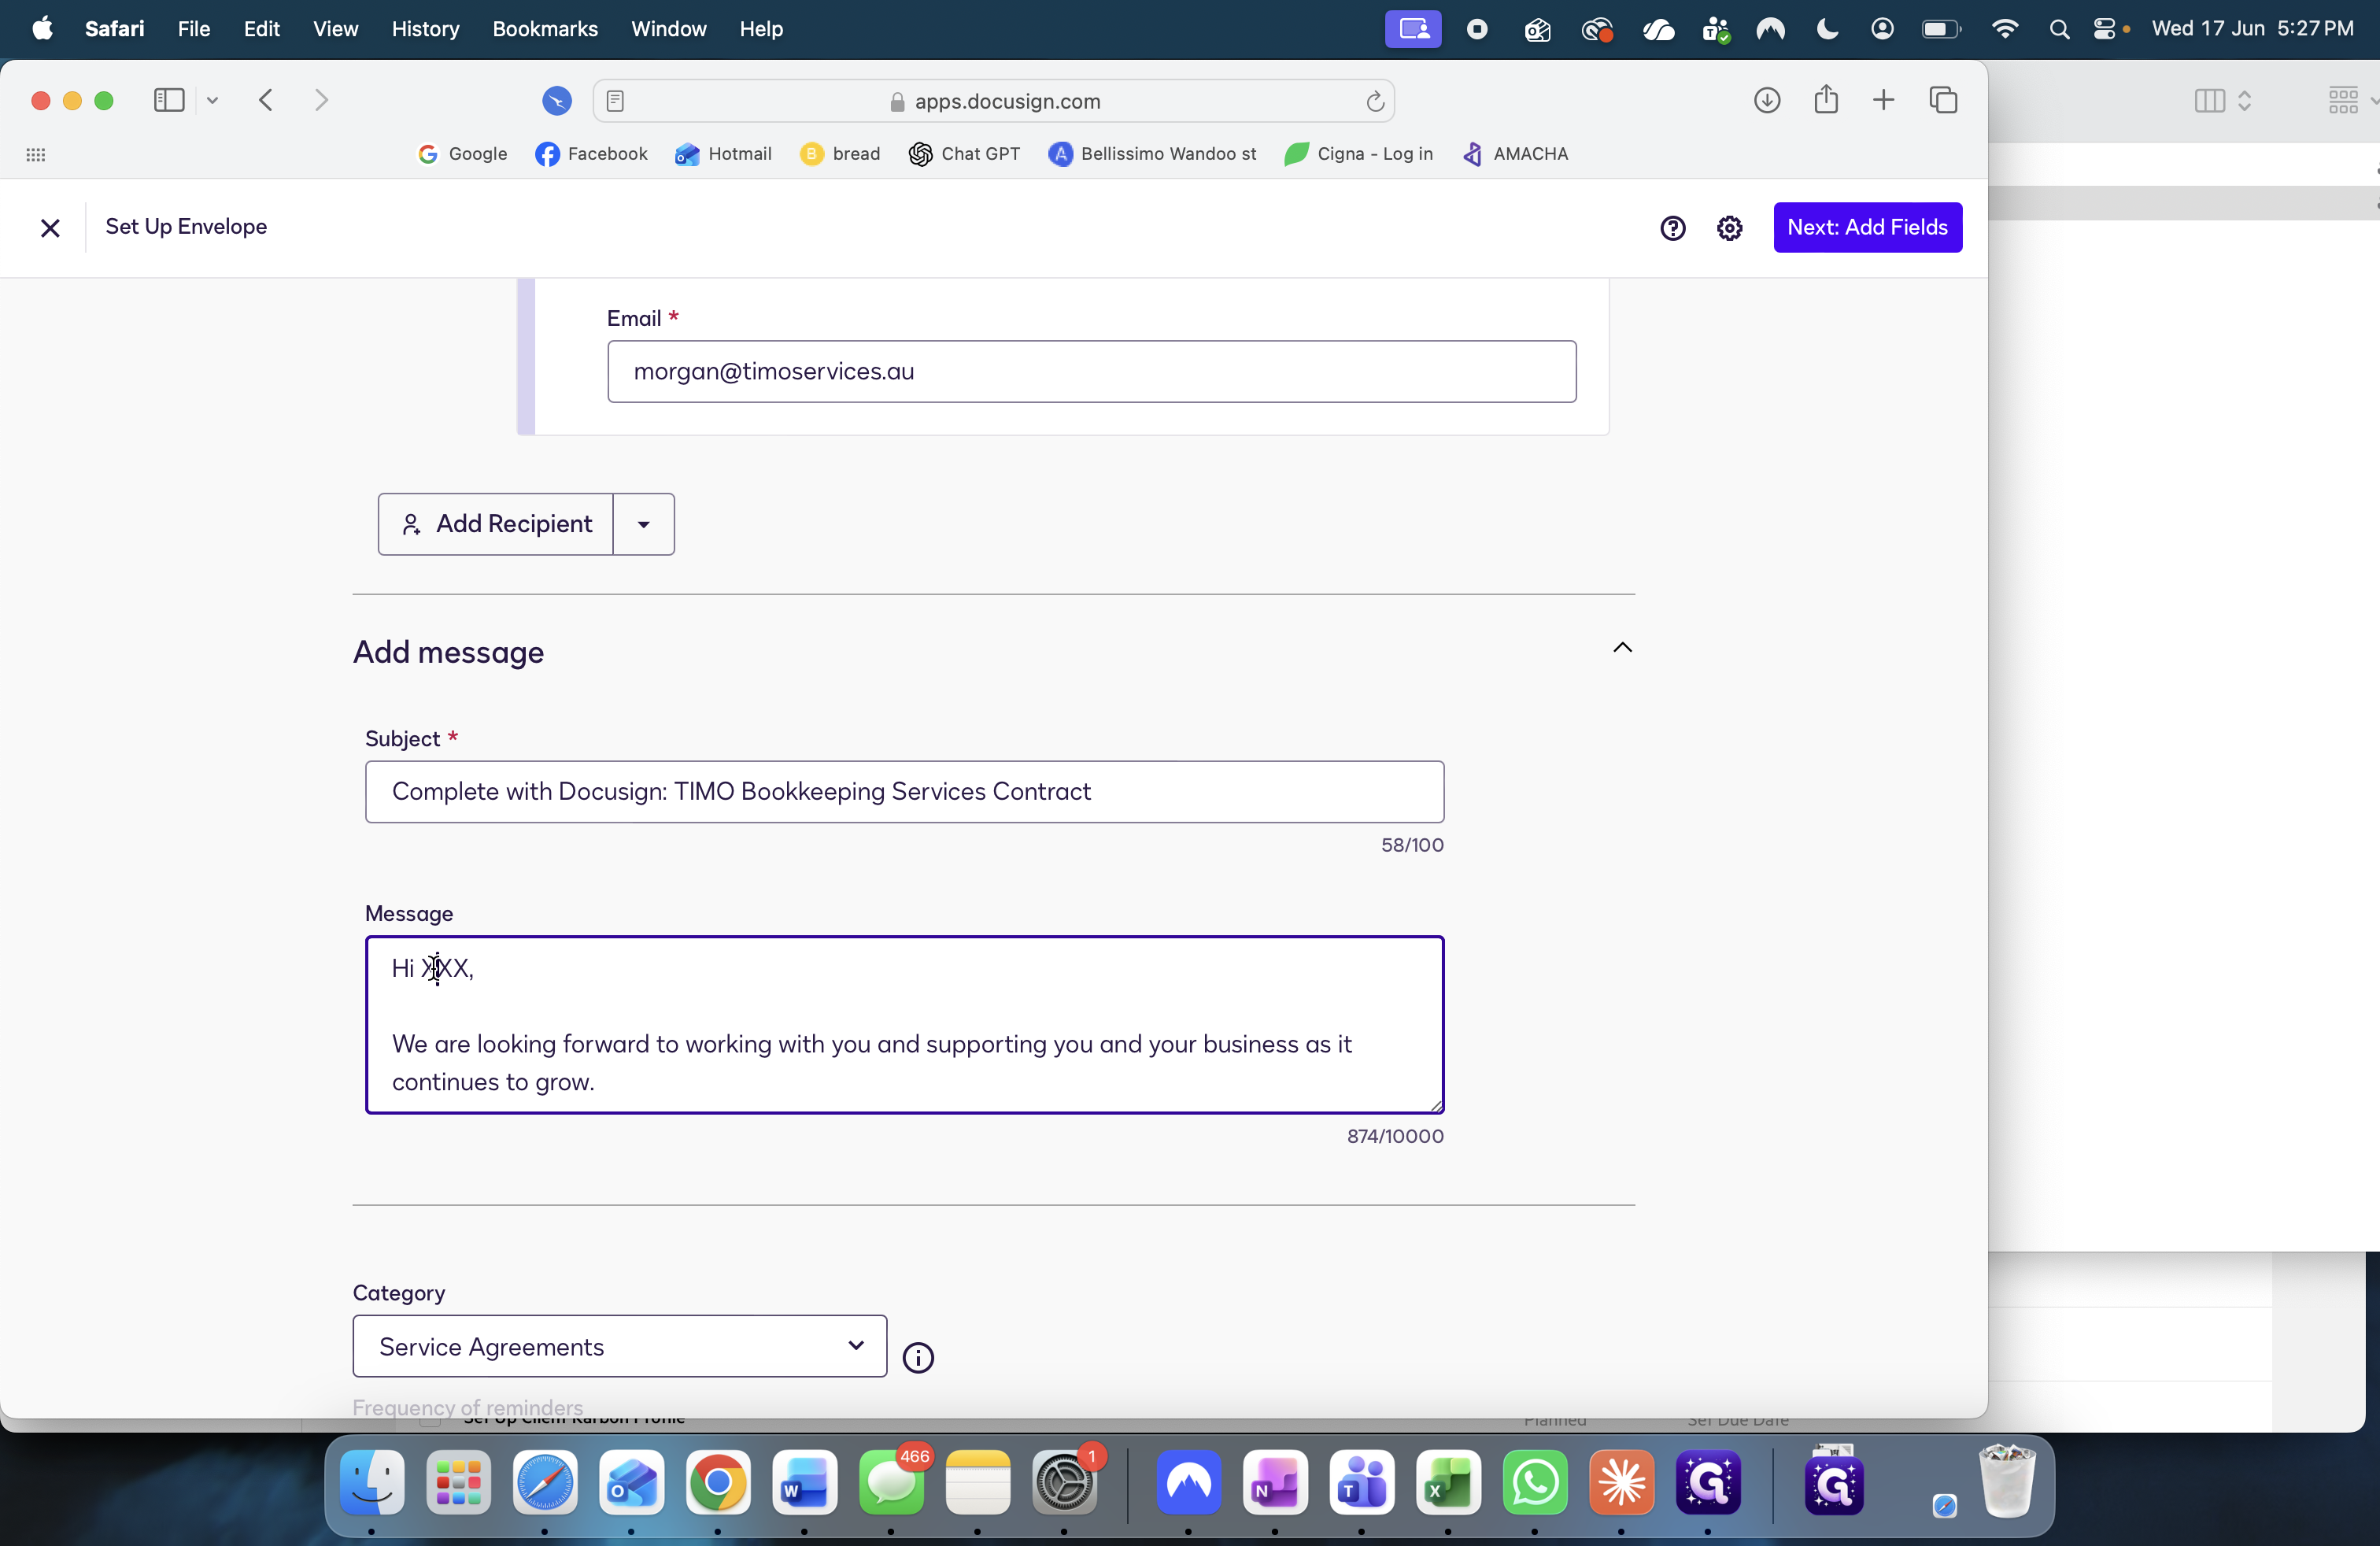Image resolution: width=2380 pixels, height=1546 pixels.
Task: Click into the Email input field
Action: pos(1091,371)
